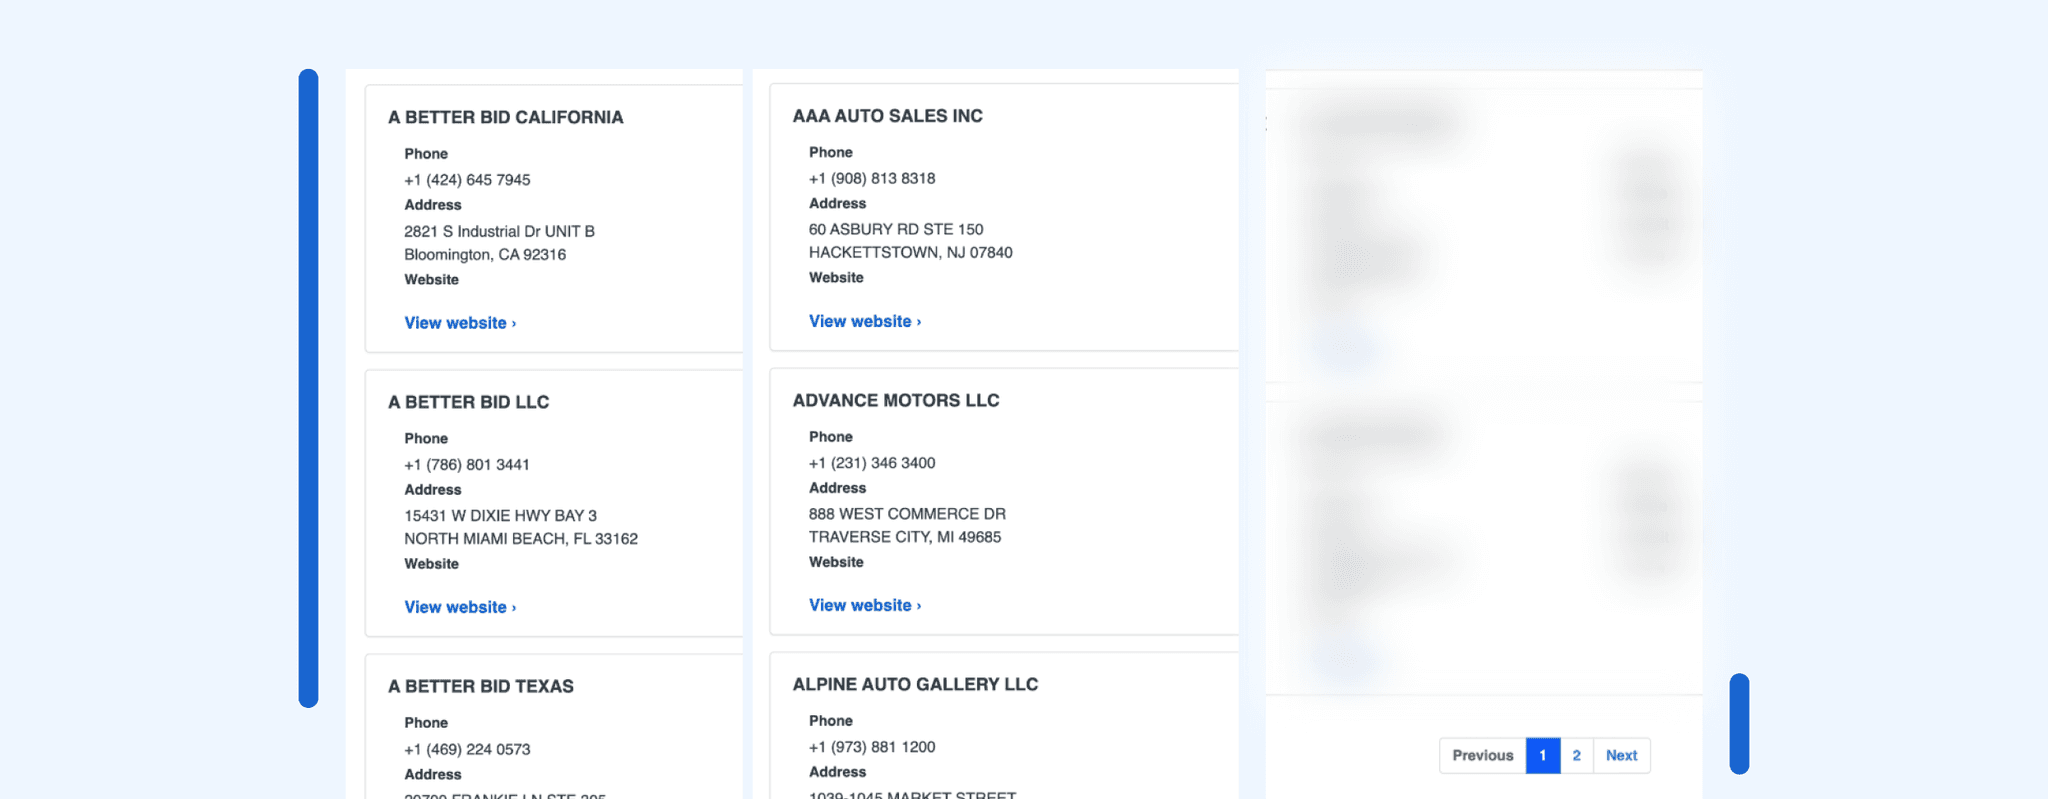The image size is (2048, 799).
Task: Select page 1 in pagination
Action: tap(1543, 755)
